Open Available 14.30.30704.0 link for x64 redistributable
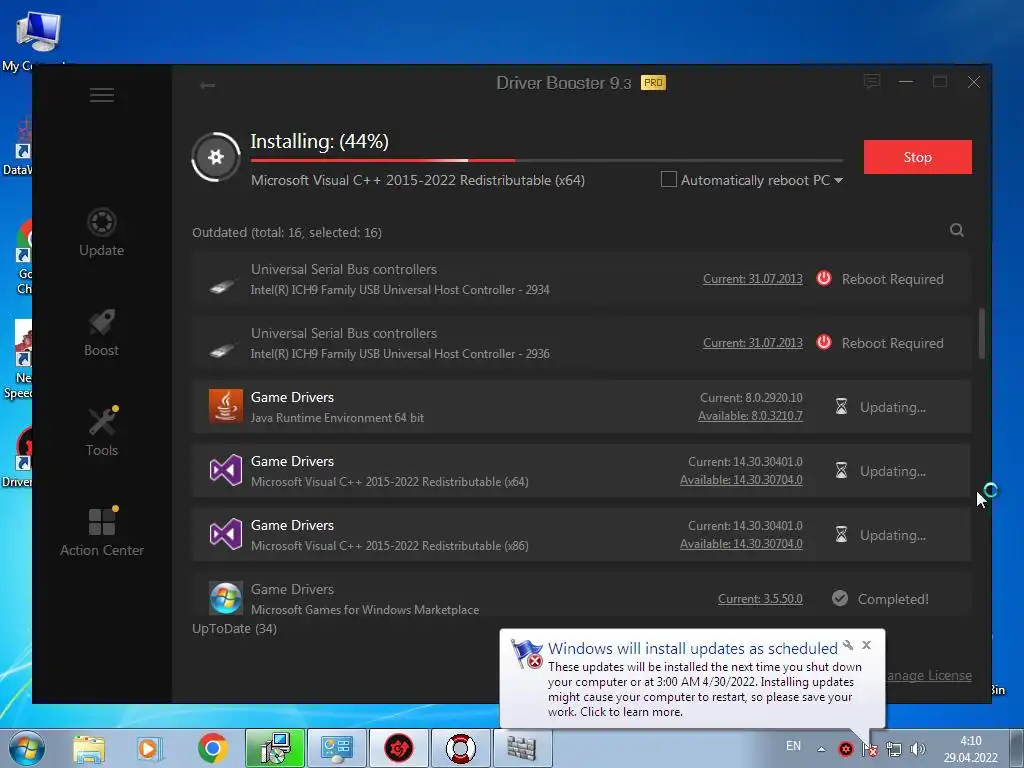The height and width of the screenshot is (768, 1024). coord(741,480)
